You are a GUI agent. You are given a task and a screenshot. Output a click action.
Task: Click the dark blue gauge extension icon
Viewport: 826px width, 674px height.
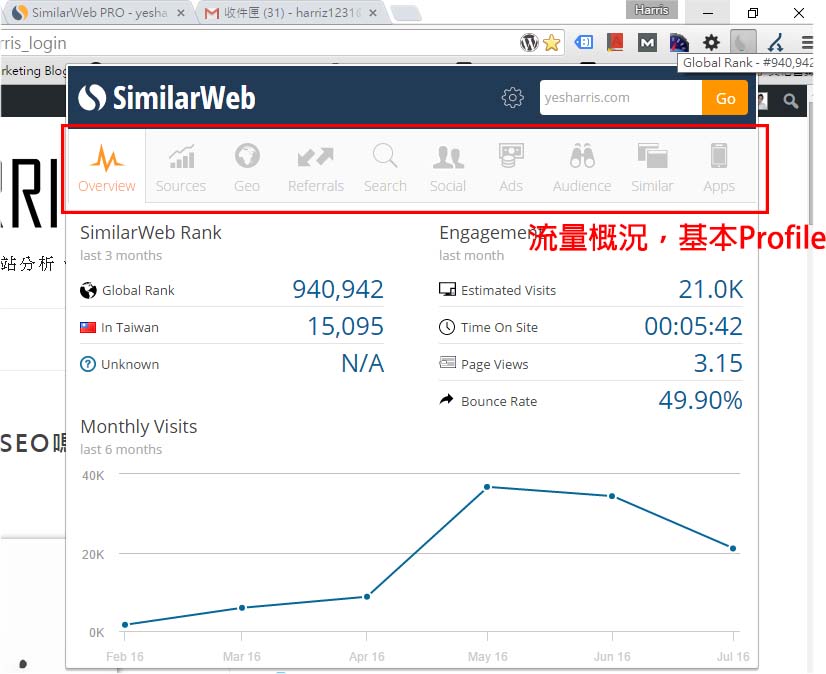[x=679, y=43]
